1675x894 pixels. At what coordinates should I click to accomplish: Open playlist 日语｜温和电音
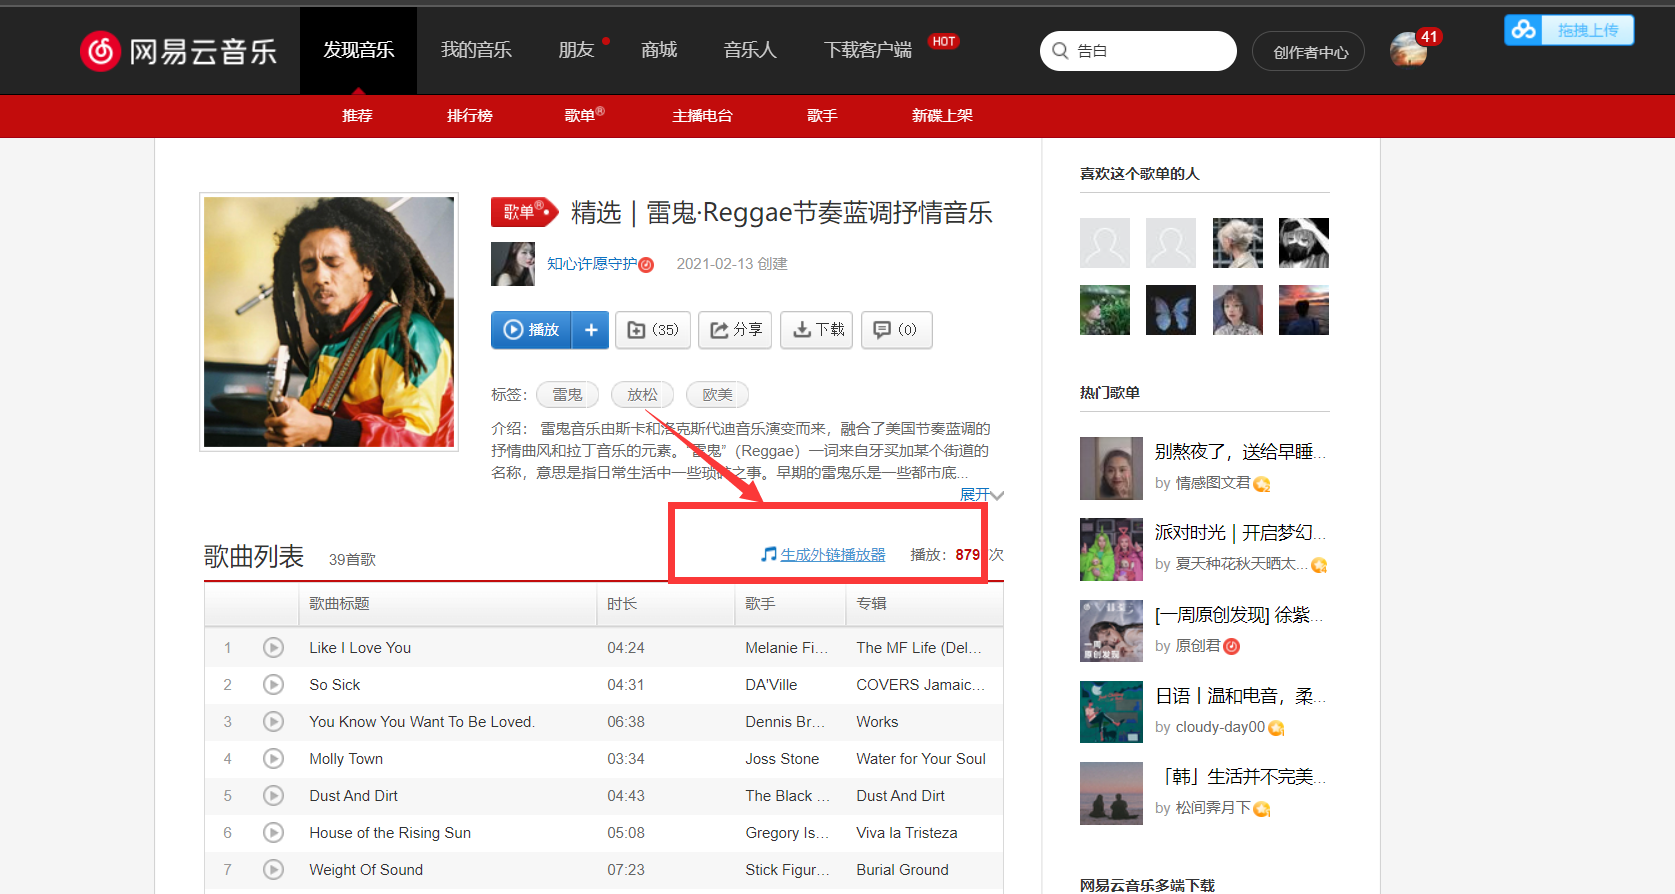pyautogui.click(x=1240, y=696)
